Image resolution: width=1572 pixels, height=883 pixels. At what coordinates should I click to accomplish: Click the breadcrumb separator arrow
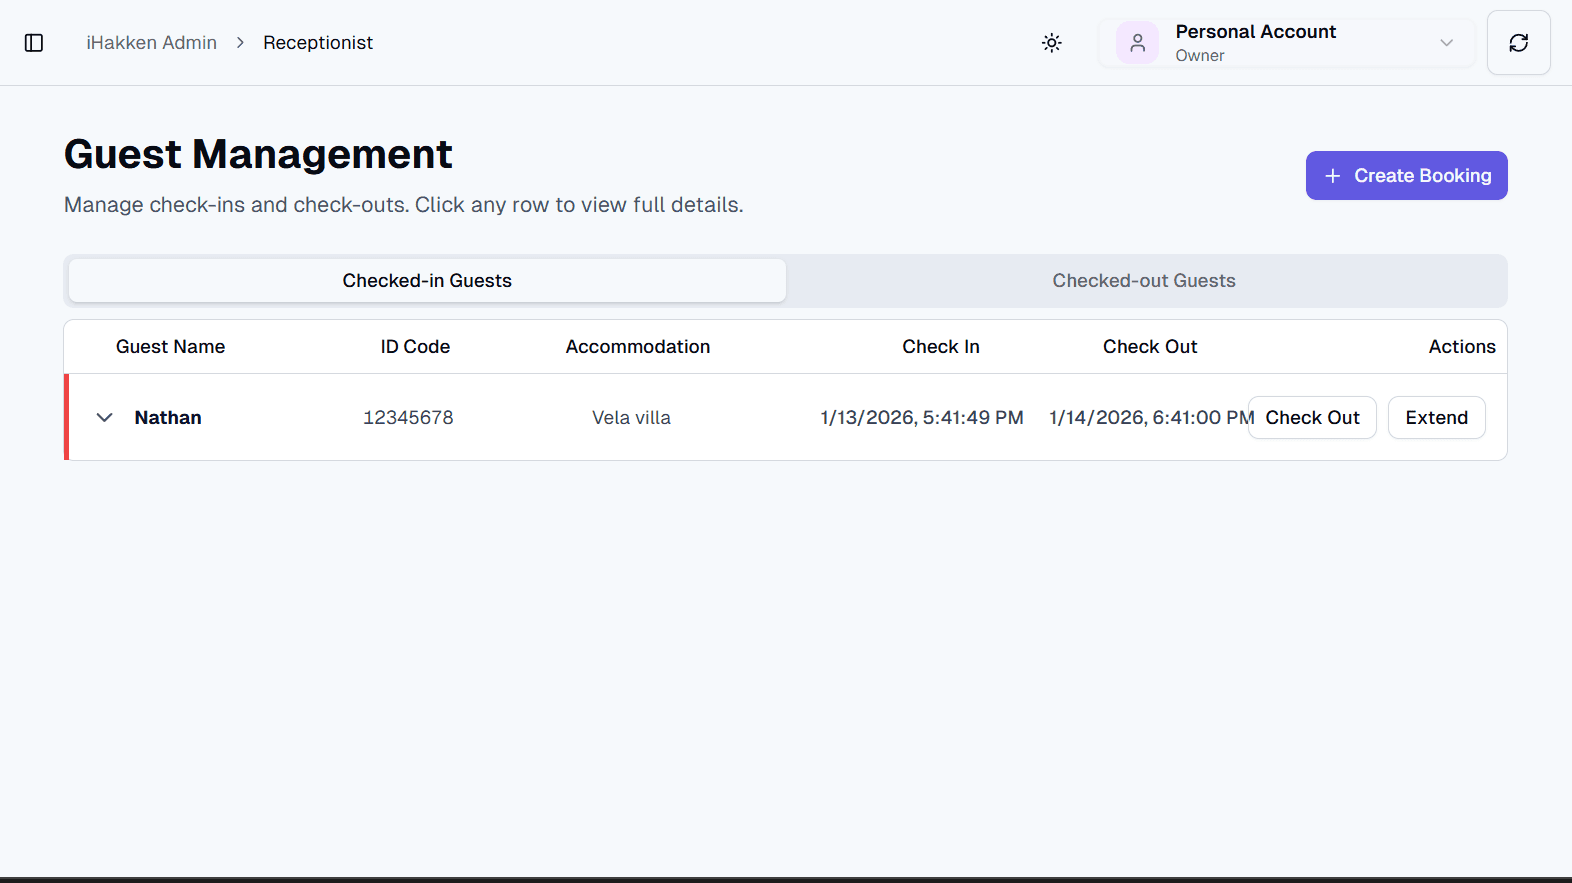tap(240, 43)
